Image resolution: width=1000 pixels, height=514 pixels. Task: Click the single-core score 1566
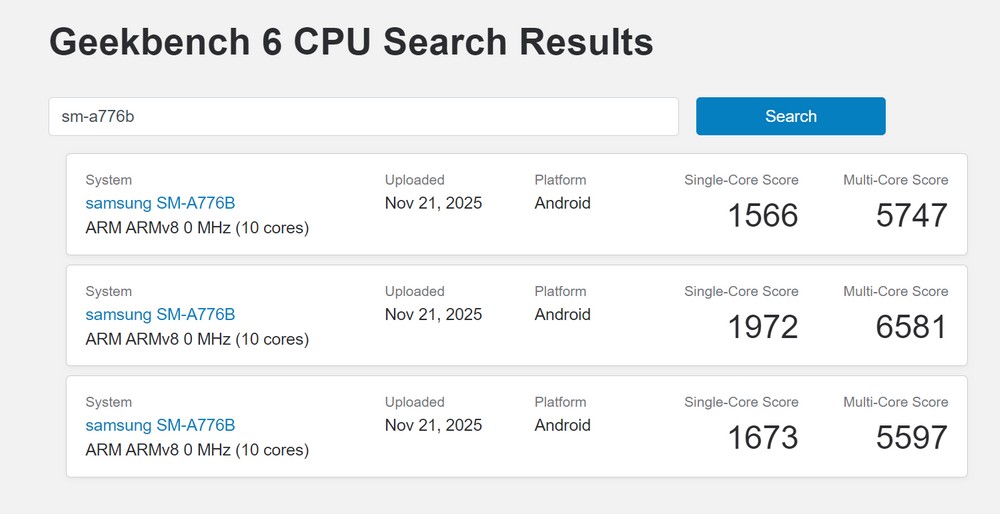tap(763, 215)
